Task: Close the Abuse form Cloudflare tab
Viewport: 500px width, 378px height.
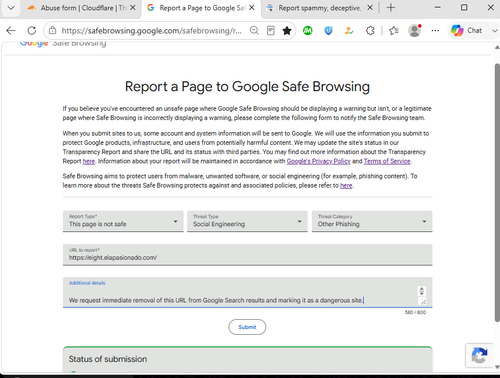Action: (x=133, y=8)
